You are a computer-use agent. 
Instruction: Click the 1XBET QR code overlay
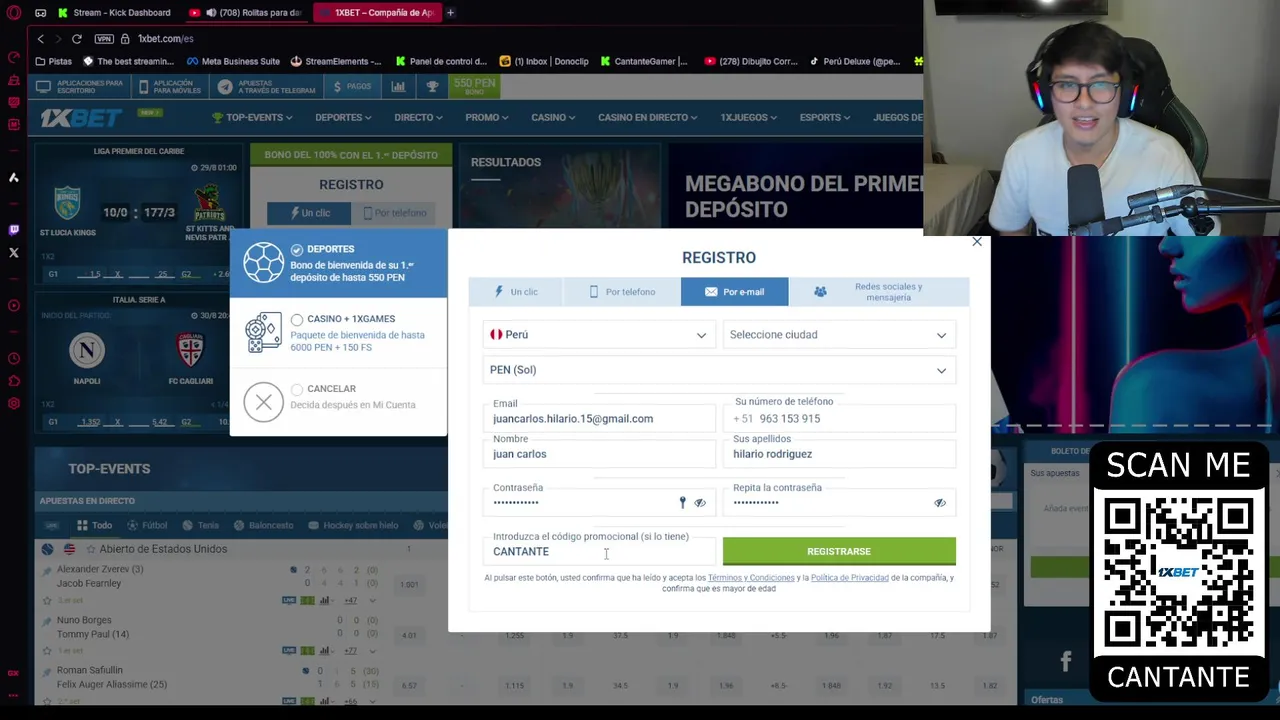pos(1178,571)
